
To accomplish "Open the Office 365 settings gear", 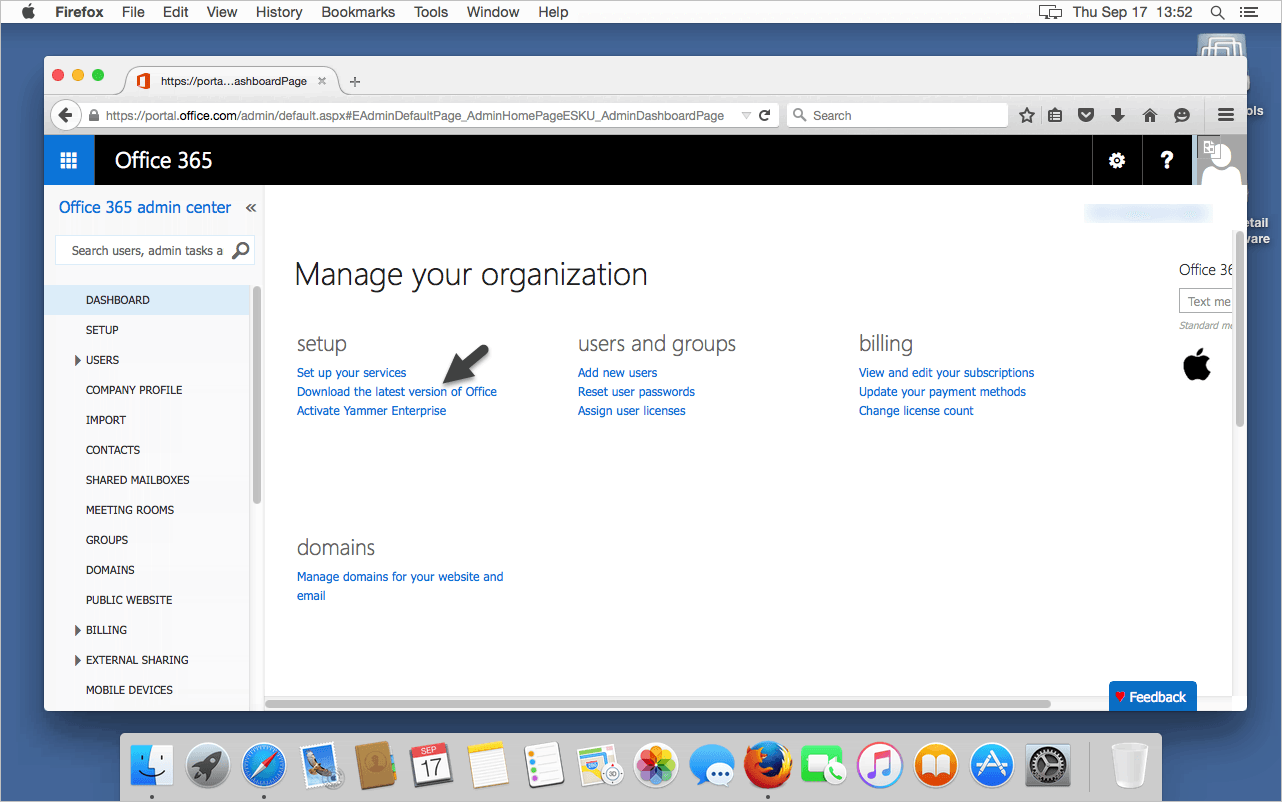I will [1117, 161].
